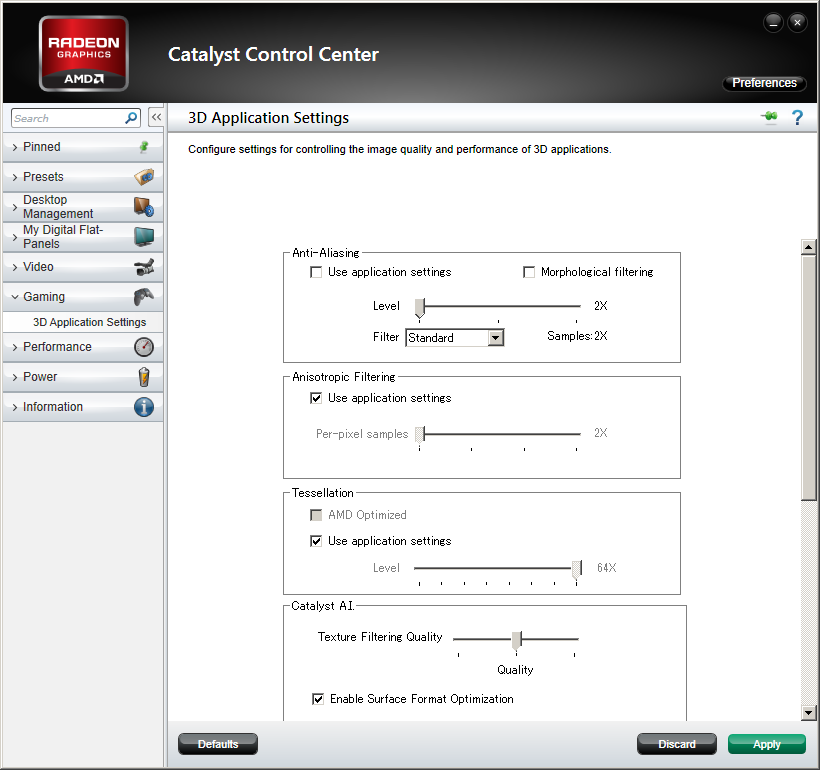Click the Desktop Management monitor icon

(x=144, y=207)
